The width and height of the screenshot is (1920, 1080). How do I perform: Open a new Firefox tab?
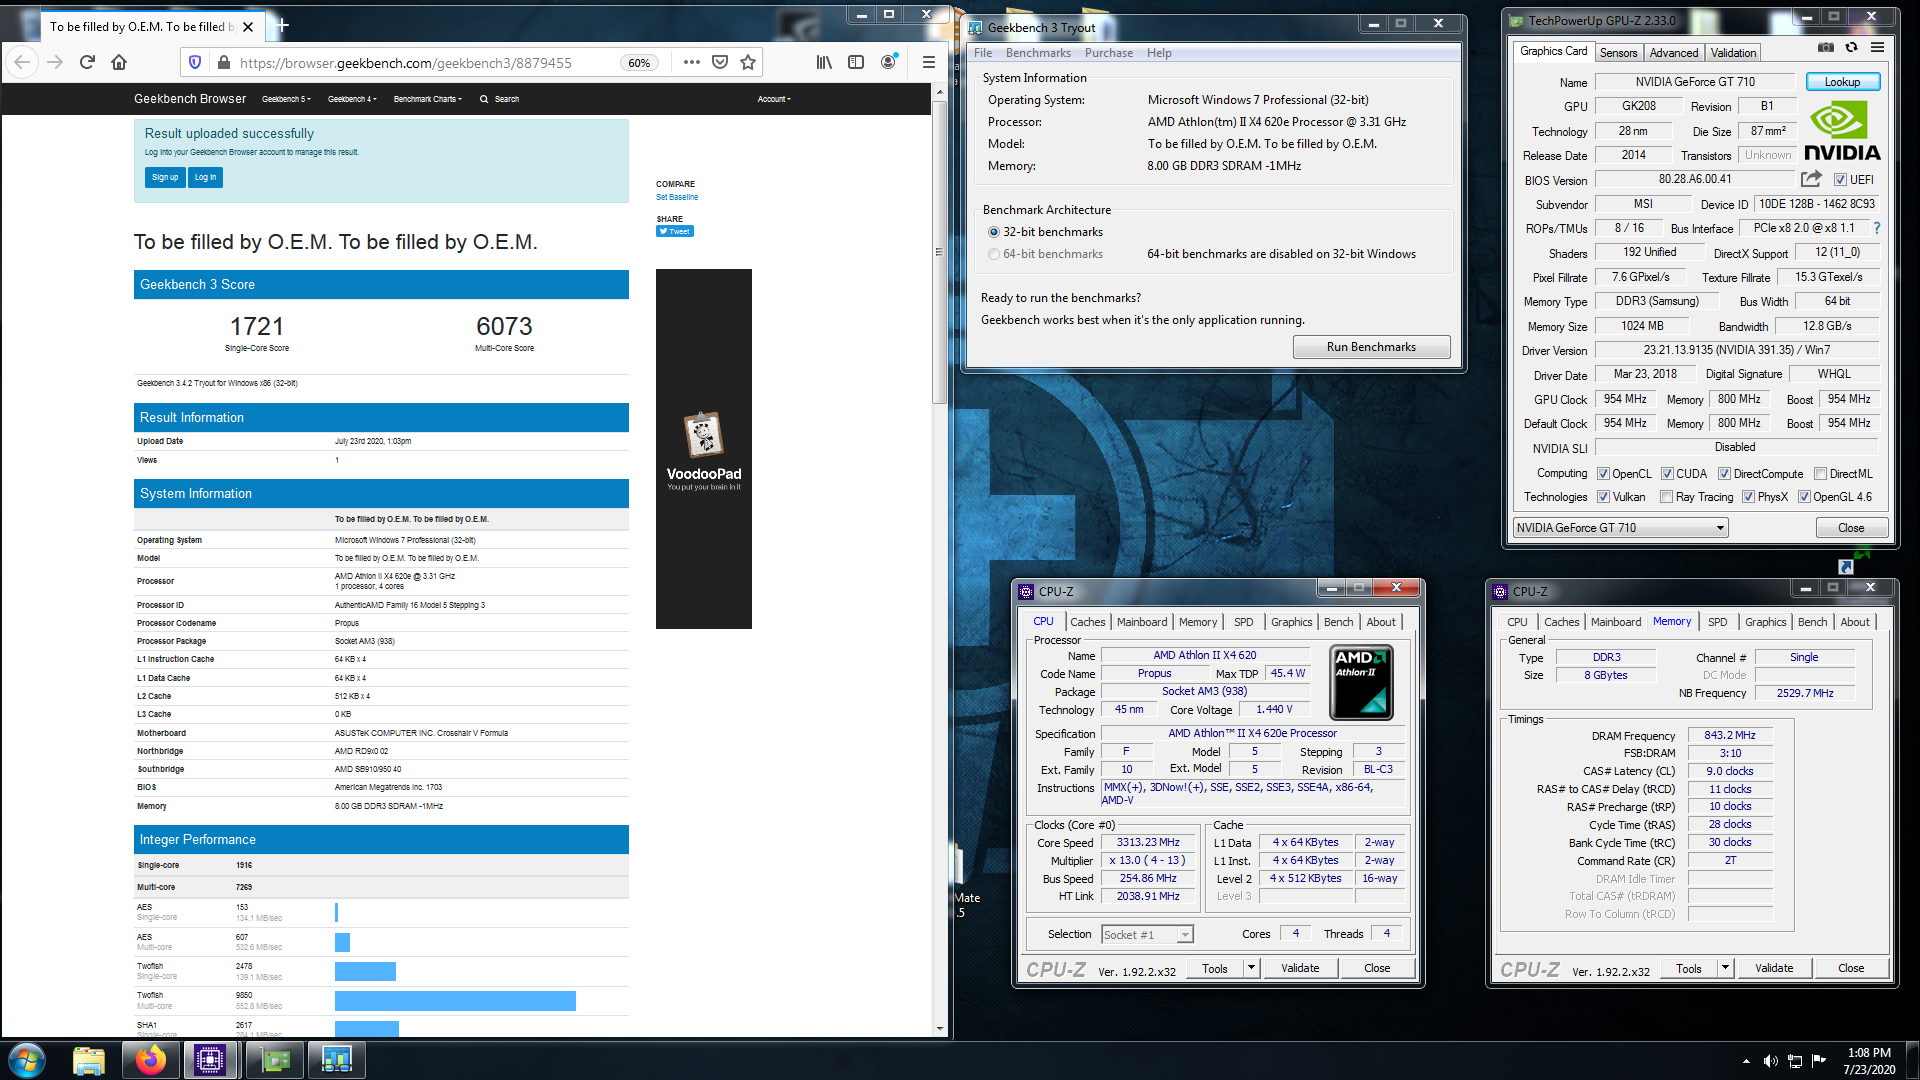pos(283,25)
